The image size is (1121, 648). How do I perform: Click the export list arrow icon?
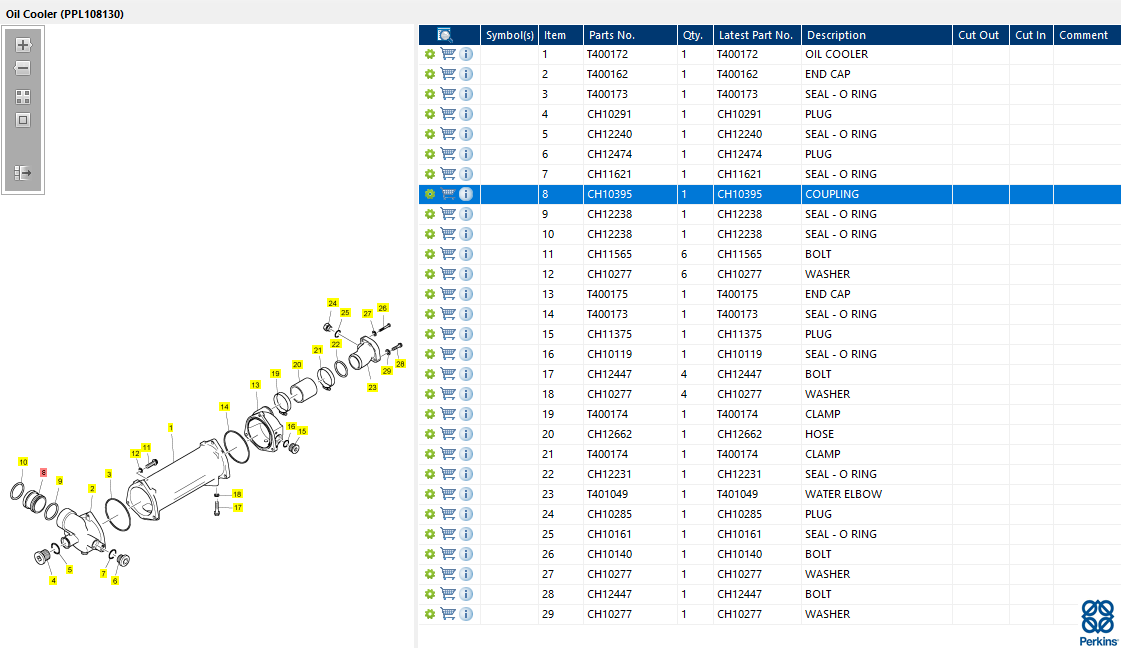[23, 172]
